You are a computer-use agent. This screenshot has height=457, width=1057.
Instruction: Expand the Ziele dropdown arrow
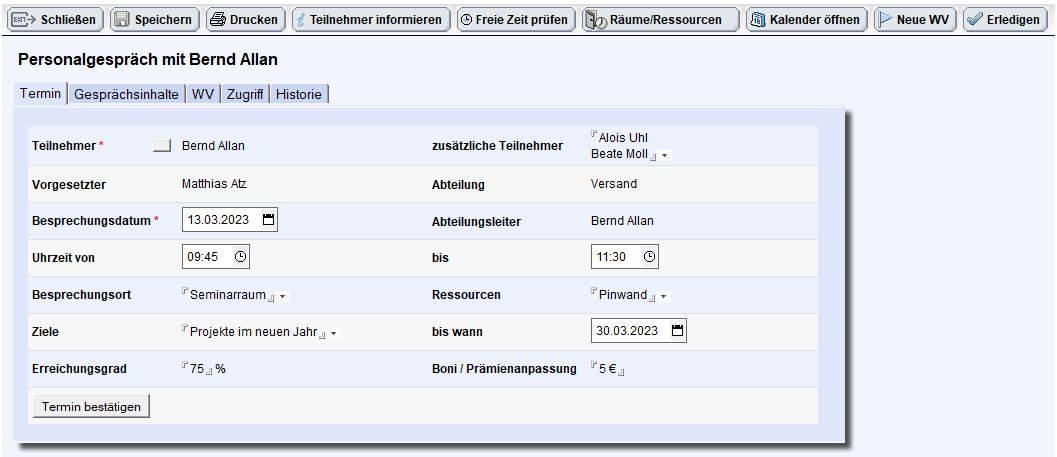coord(334,333)
